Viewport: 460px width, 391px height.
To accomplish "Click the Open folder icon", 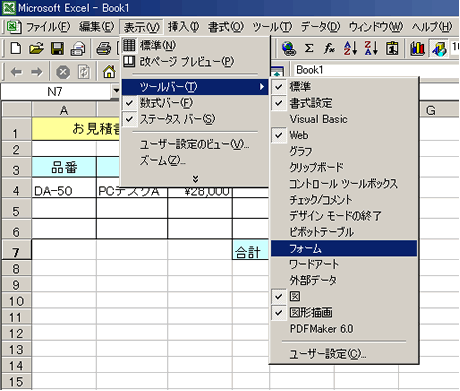I will pyautogui.click(x=36, y=49).
